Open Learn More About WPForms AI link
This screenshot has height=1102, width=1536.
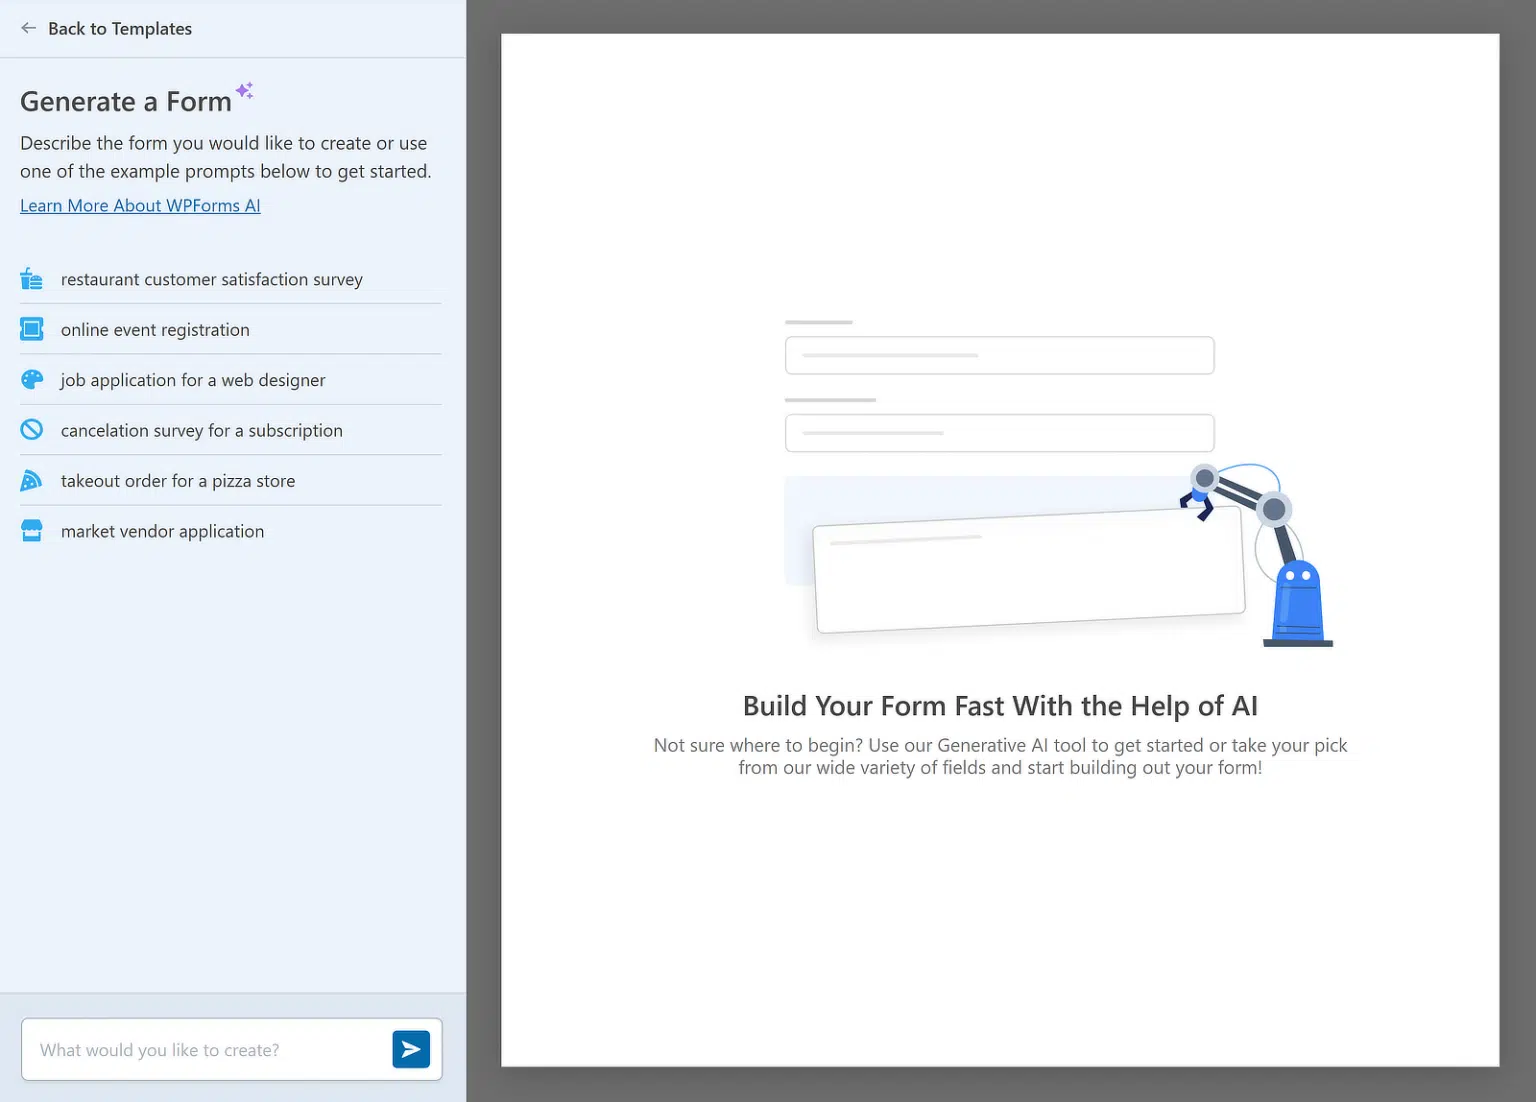140,206
